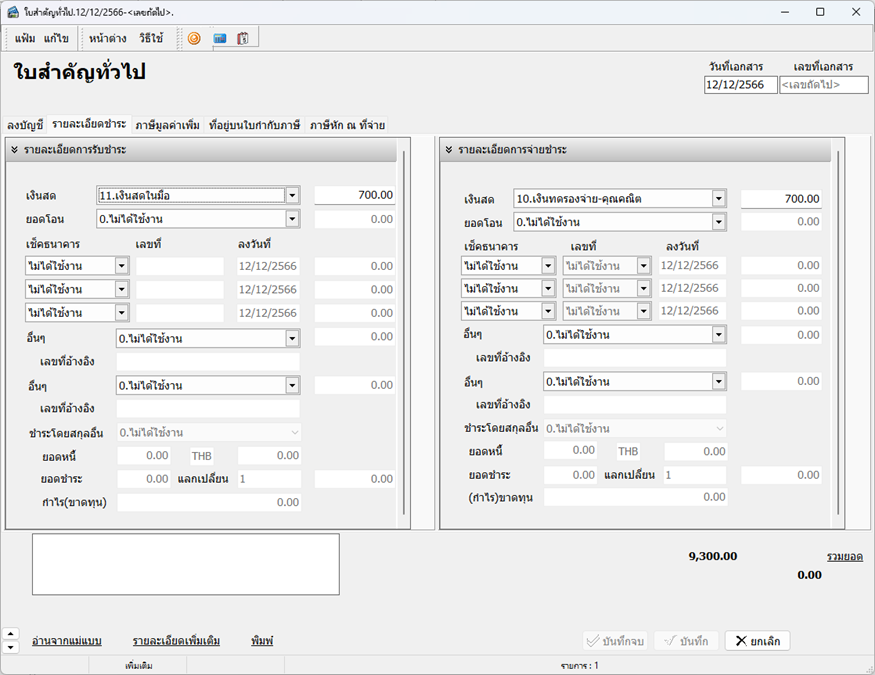Close the ใบสำคัญทั่วไป window
This screenshot has height=675, width=875.
click(x=856, y=12)
